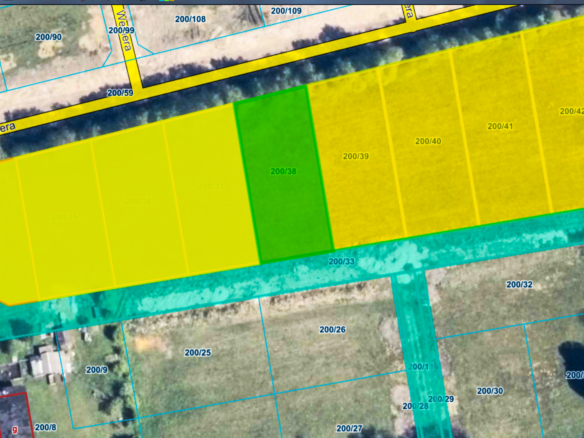The width and height of the screenshot is (584, 438).
Task: Select parcel labeled 200/30
Action: tap(490, 391)
